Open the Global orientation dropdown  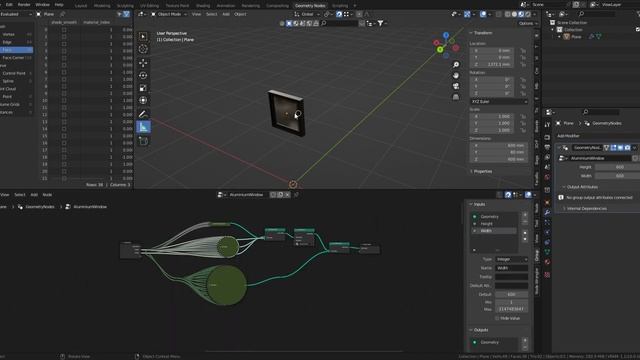click(306, 14)
